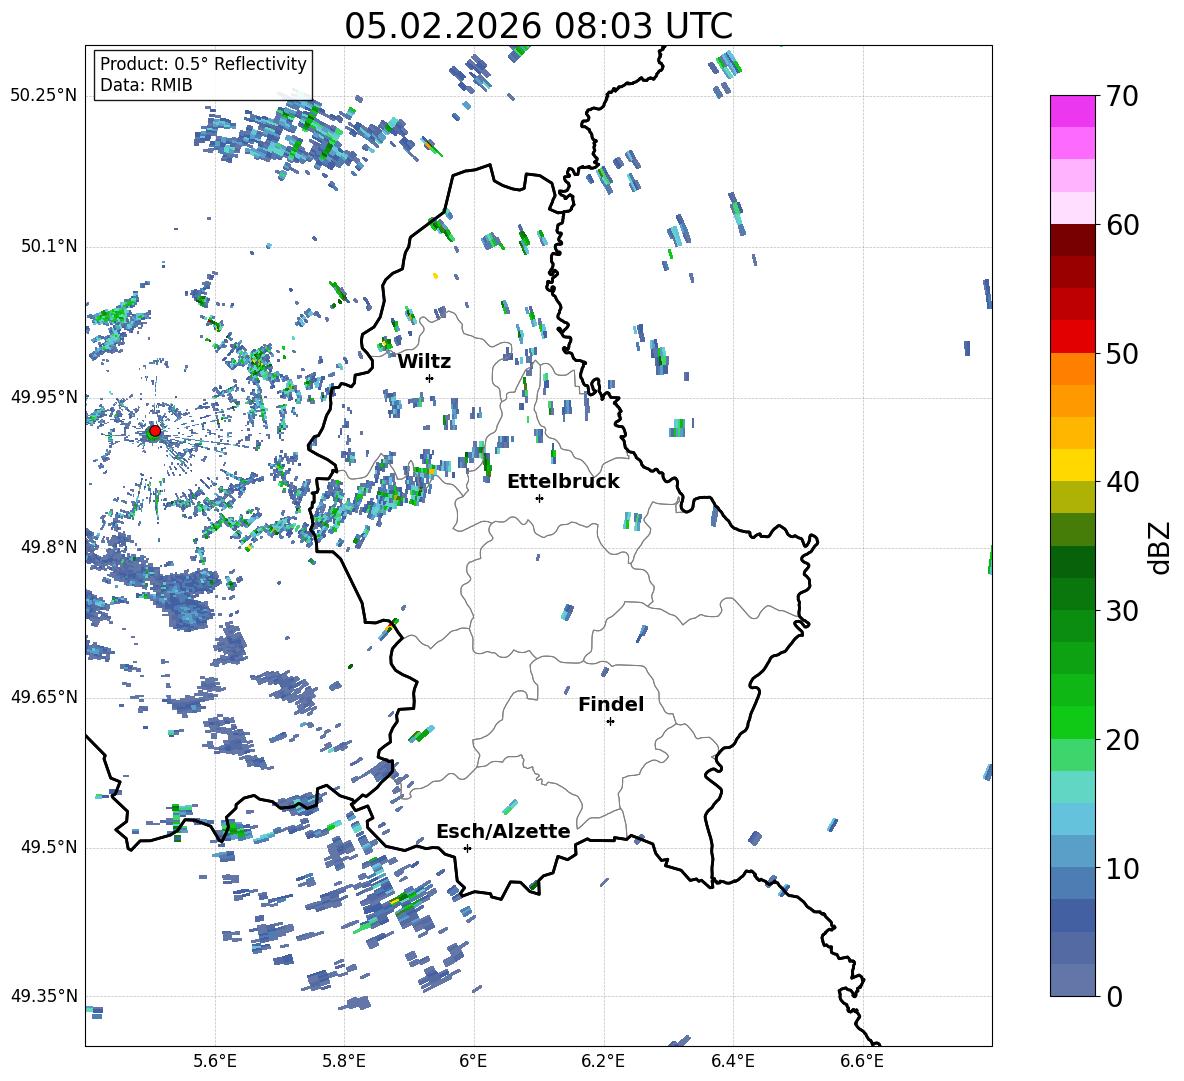Click the Esch/Alzette station cross marker
Image resolution: width=1184 pixels, height=1081 pixels.
(x=467, y=848)
